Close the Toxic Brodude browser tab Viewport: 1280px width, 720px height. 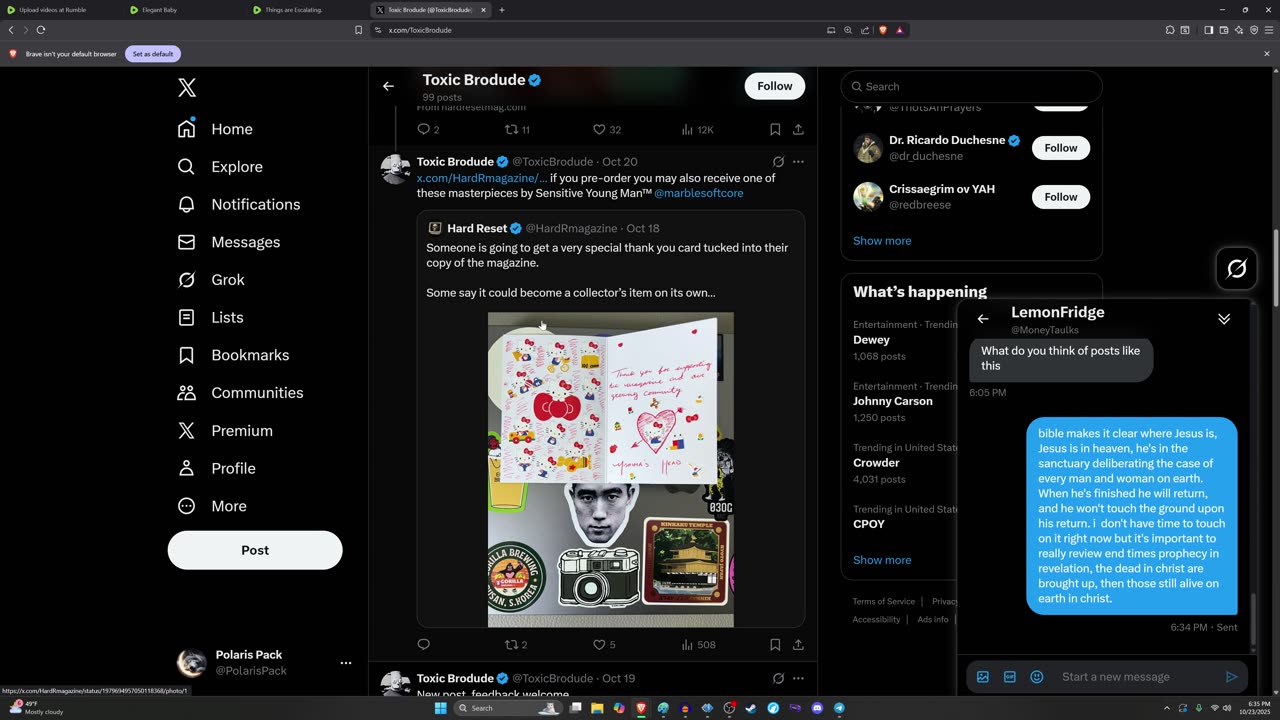coord(483,10)
